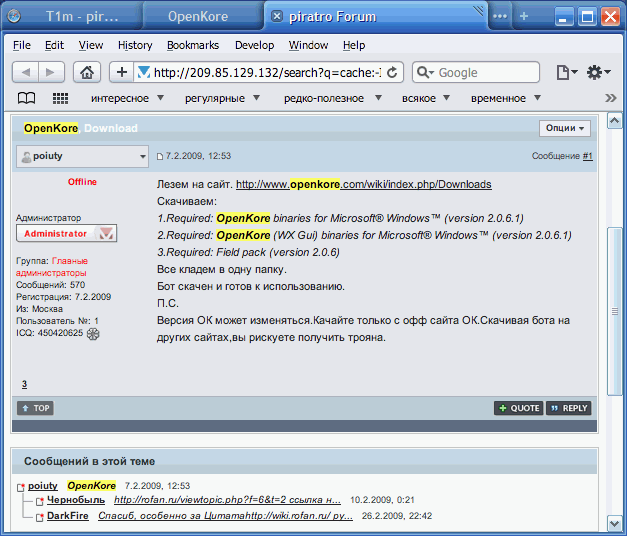The height and width of the screenshot is (536, 627).
Task: Click the OpenKore title in thread list
Action: pos(92,486)
